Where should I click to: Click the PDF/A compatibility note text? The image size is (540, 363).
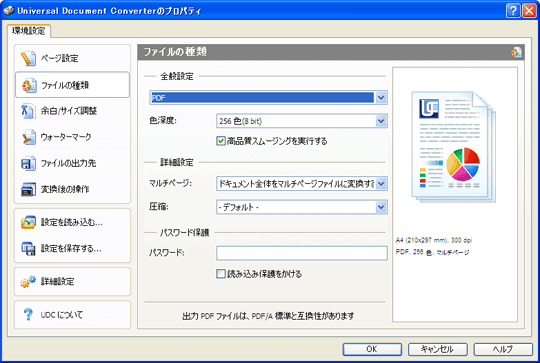tap(268, 316)
